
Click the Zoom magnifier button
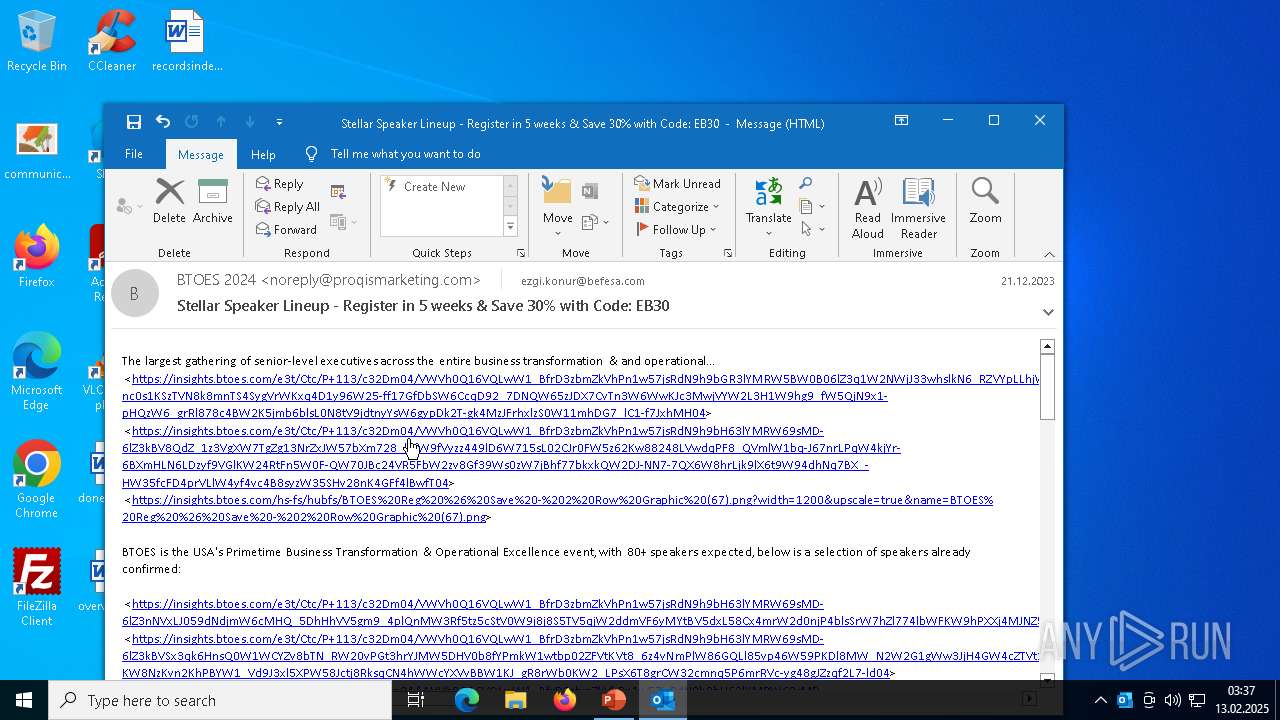click(x=985, y=202)
